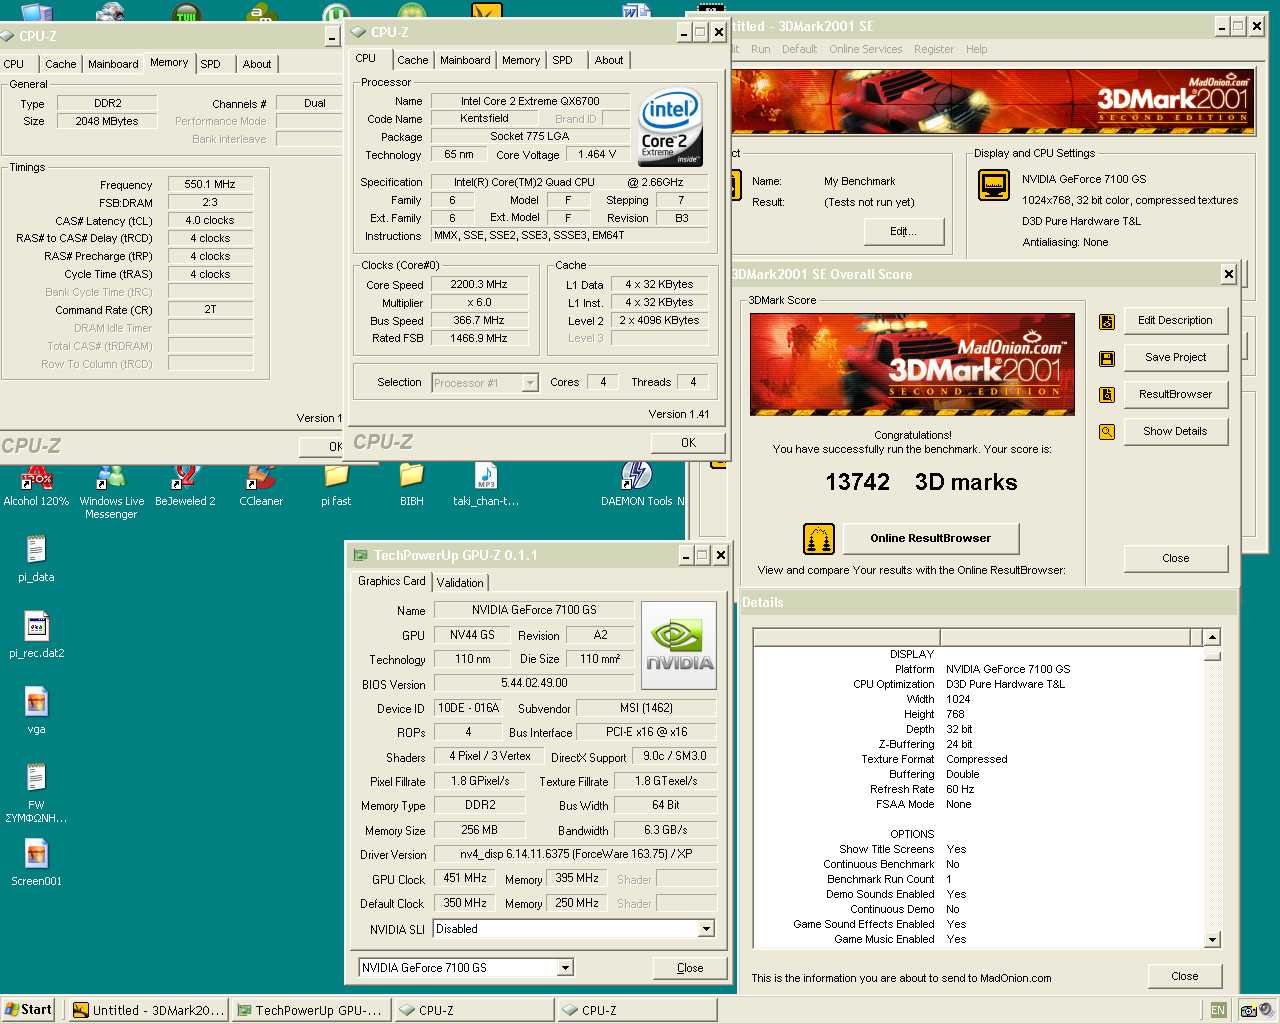Click Edit... button in 3DMark project section
1280x1024 pixels.
pos(903,231)
